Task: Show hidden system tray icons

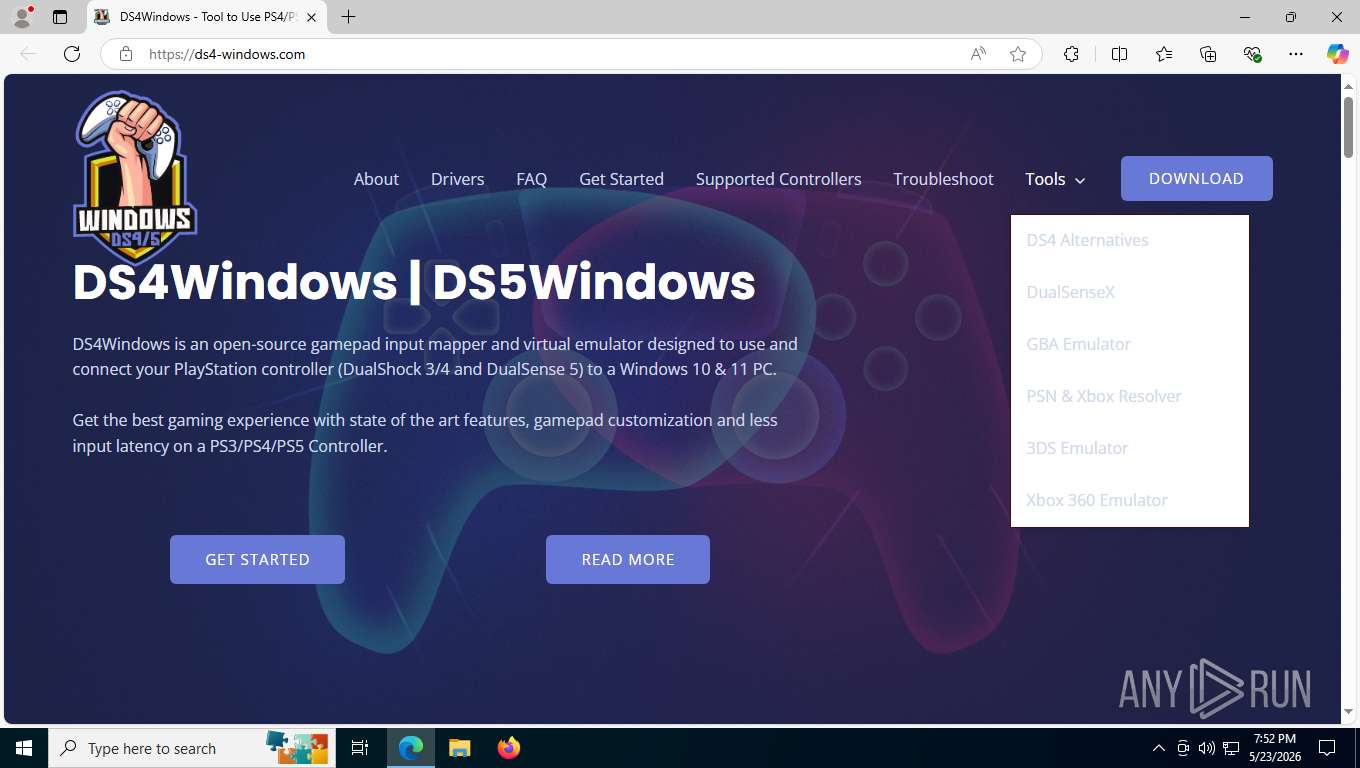Action: click(1159, 748)
